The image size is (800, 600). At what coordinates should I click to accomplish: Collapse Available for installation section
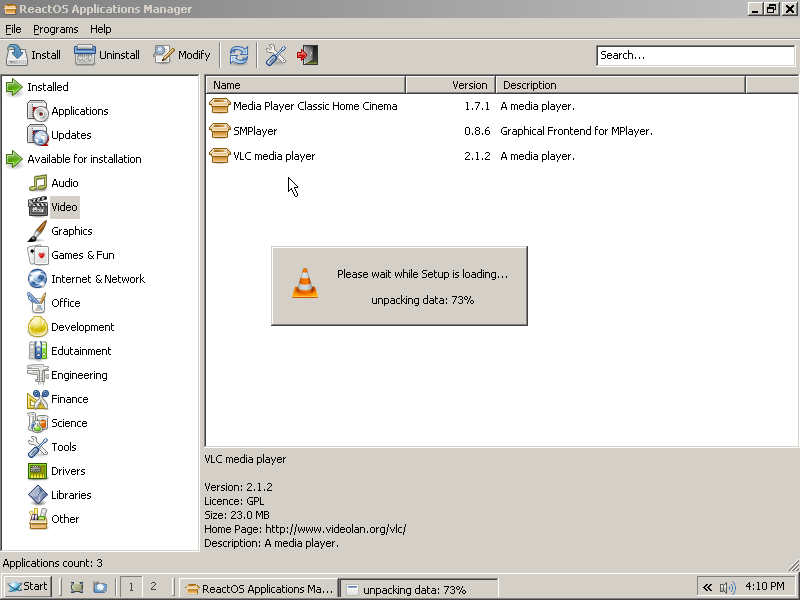pyautogui.click(x=14, y=159)
